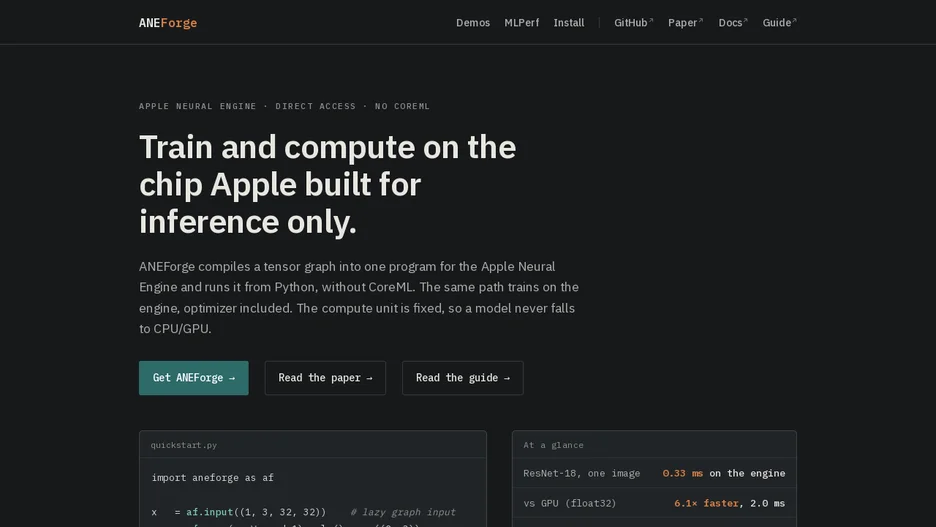Screen dimensions: 936x527
Task: Click the '6.1× faster' value
Action: [706, 503]
